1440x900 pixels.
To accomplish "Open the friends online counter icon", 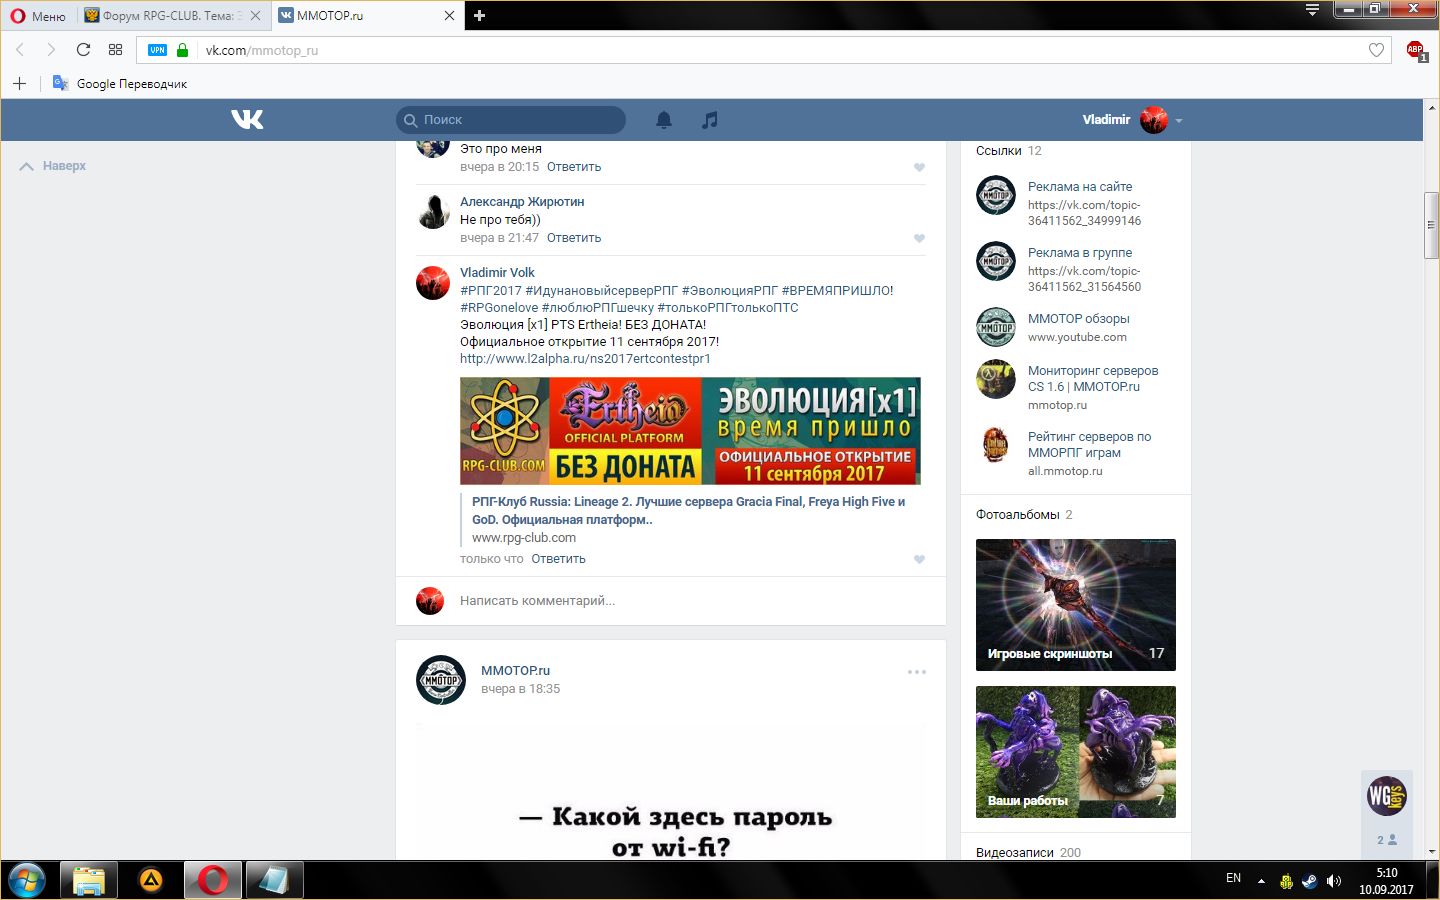I will pos(1387,840).
